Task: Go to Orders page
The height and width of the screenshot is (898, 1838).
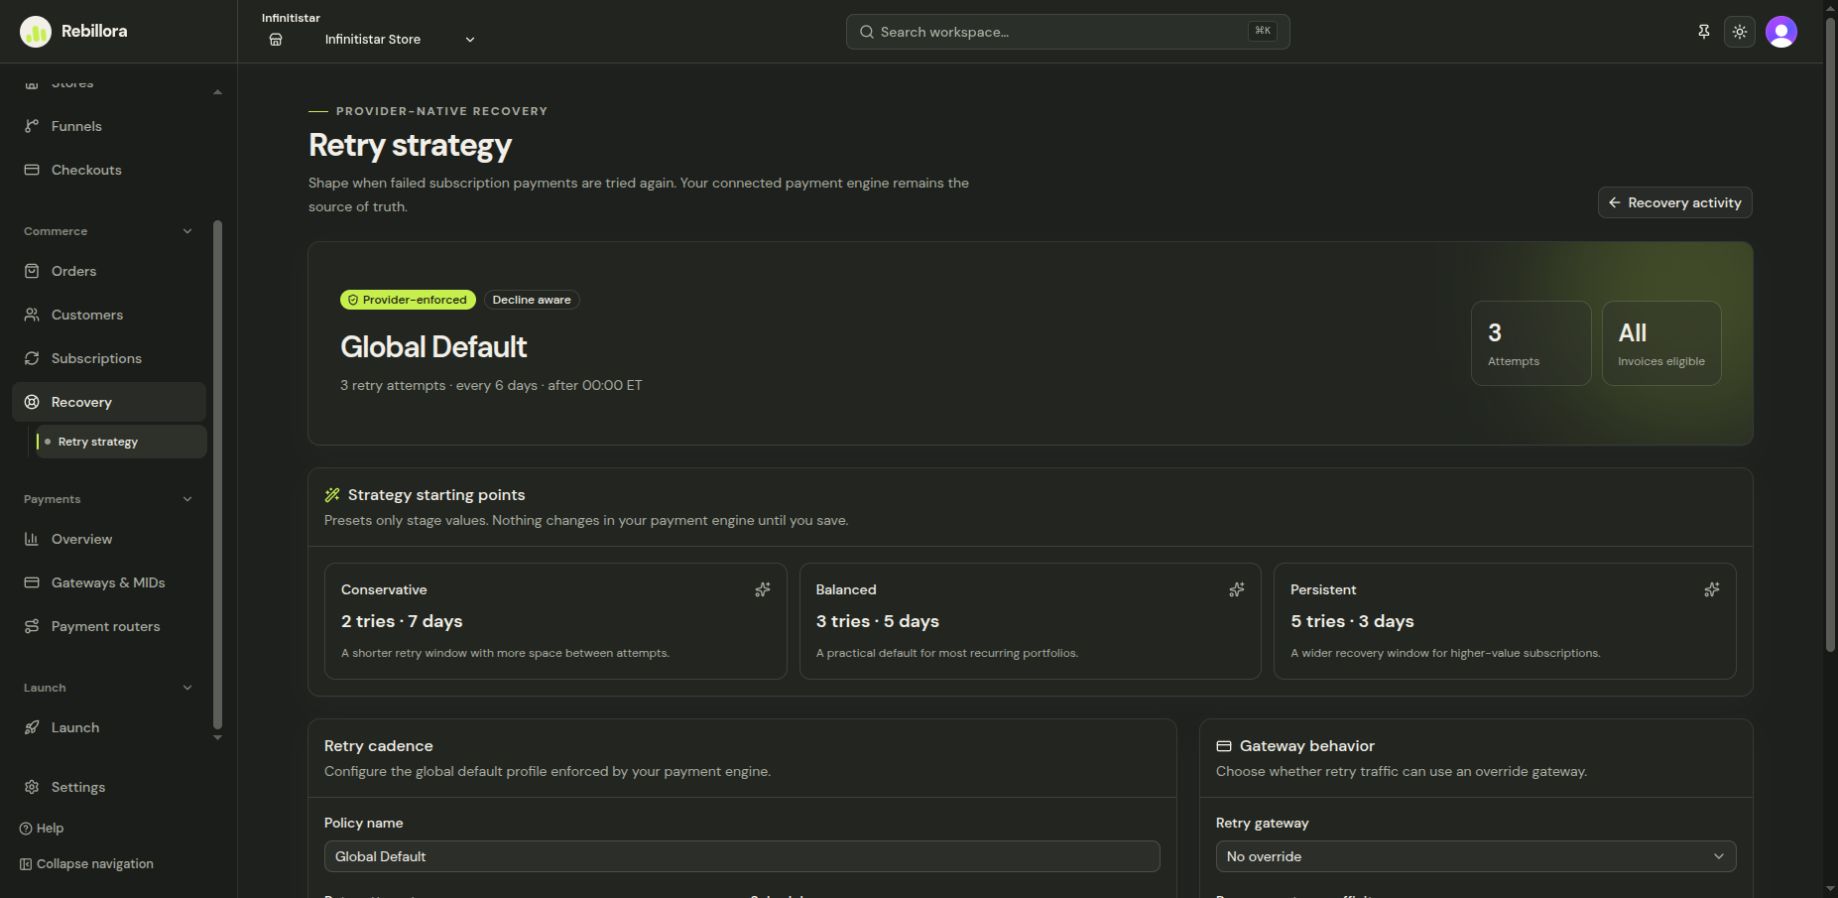Action: click(108, 271)
